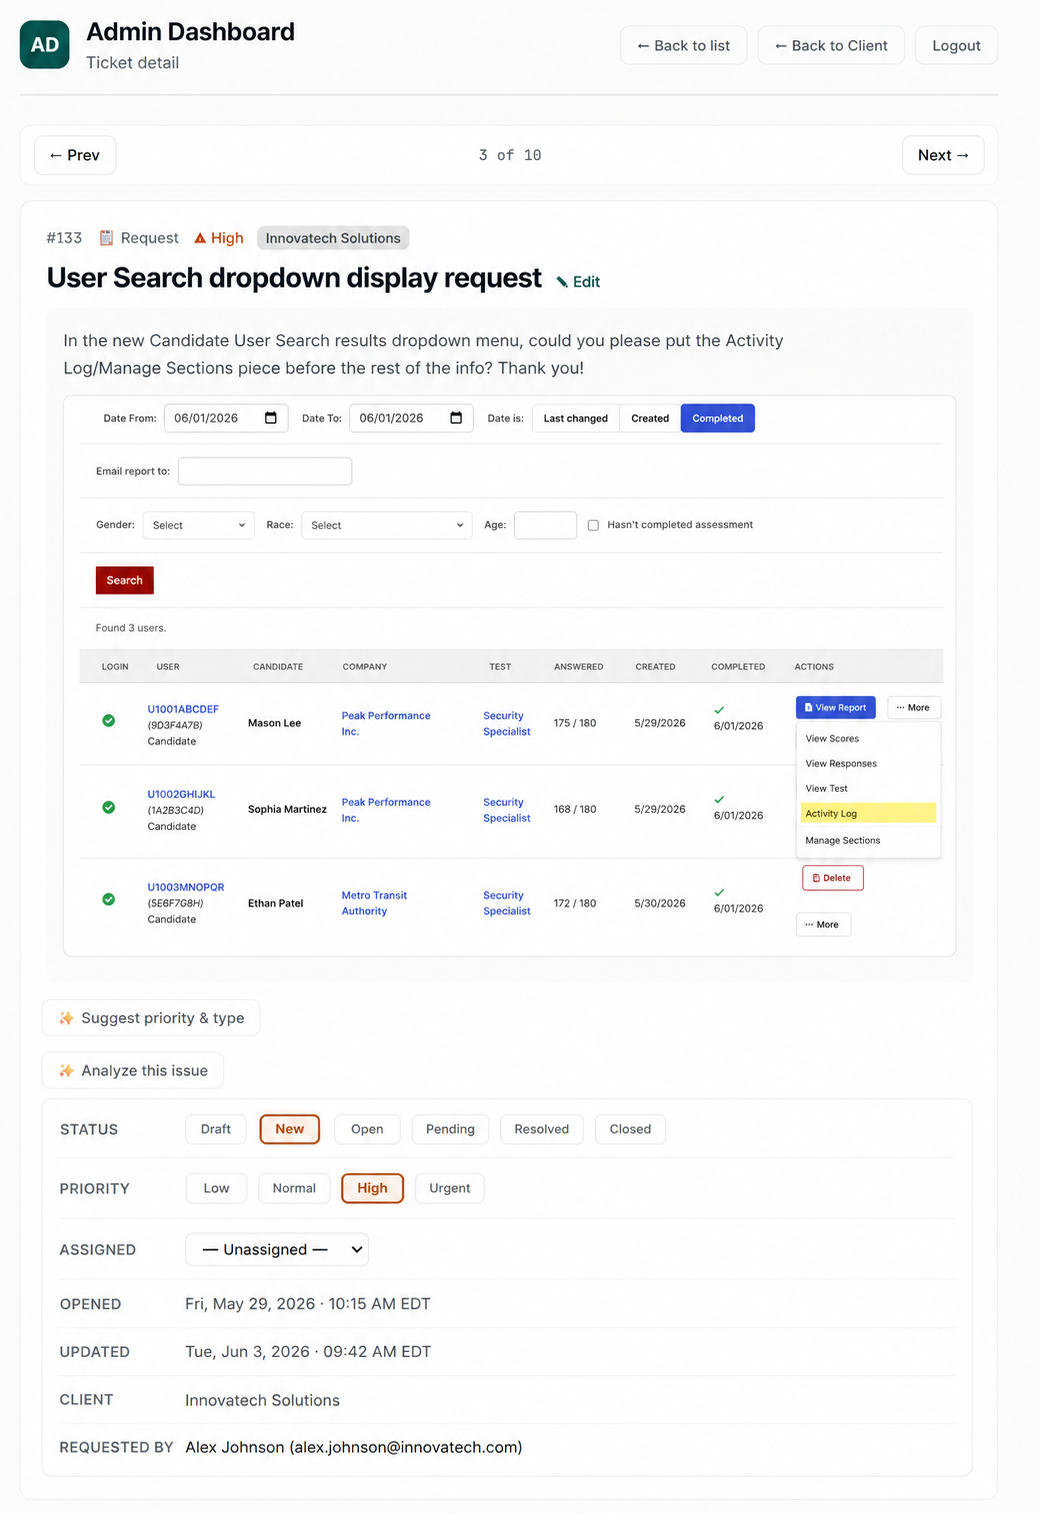Click the Date From date field
This screenshot has height=1513, width=1040.
point(226,418)
